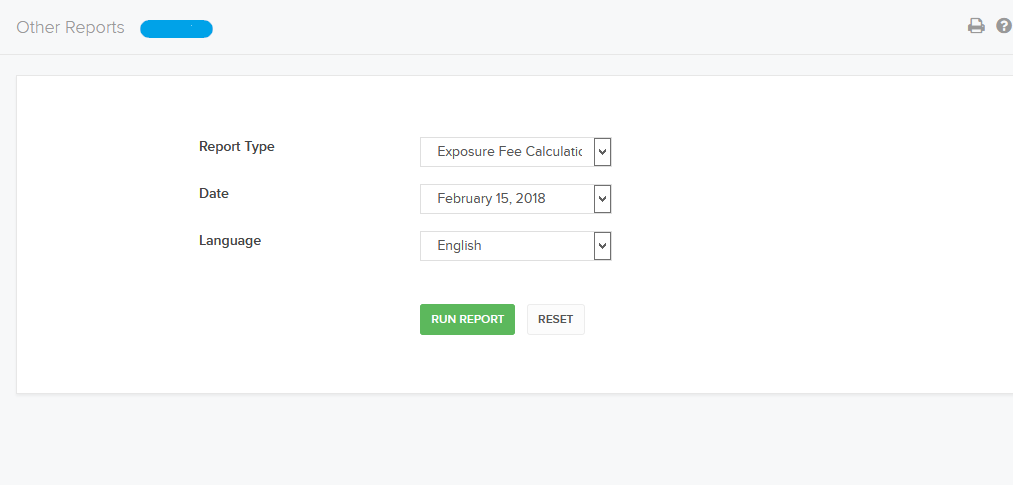Click the Other Reports page heading

(70, 28)
